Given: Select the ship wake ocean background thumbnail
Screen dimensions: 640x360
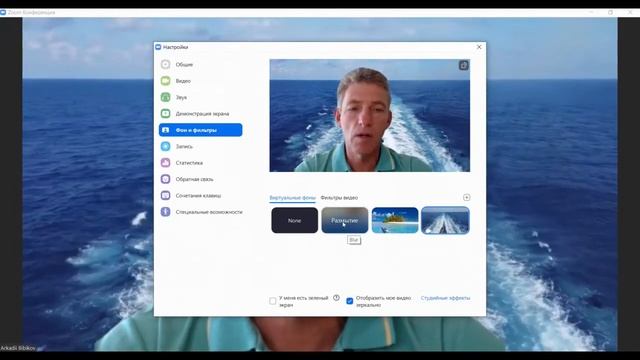Looking at the screenshot, I should point(445,220).
